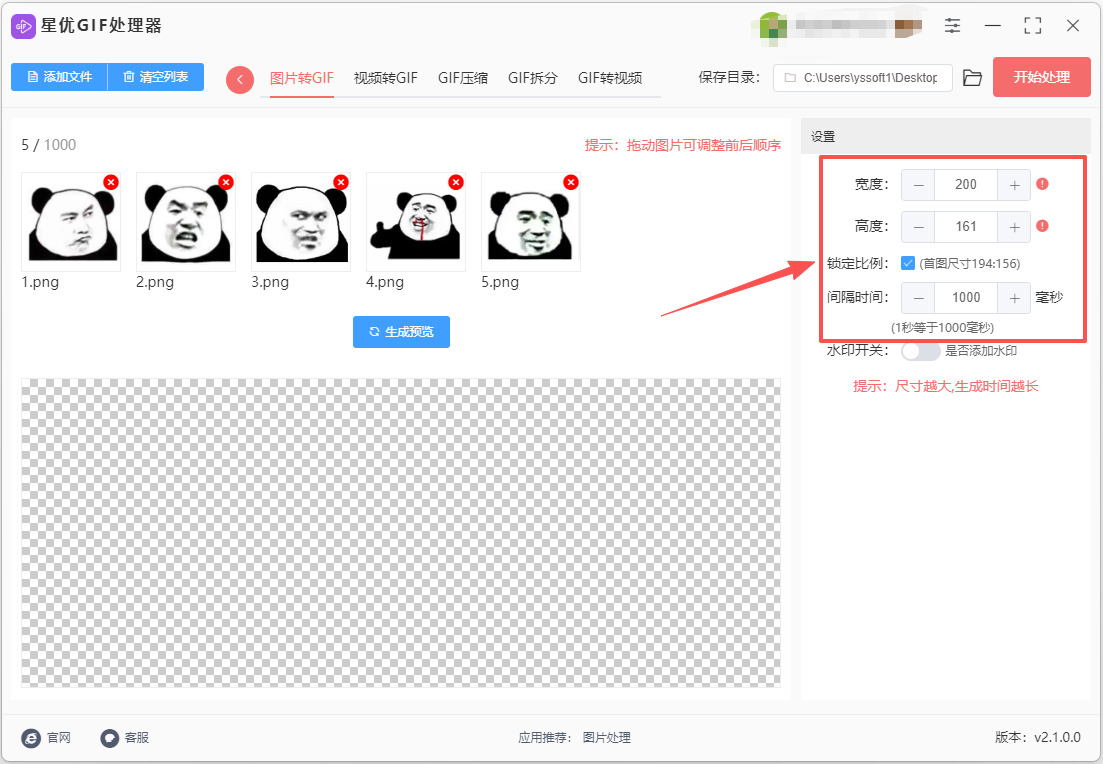This screenshot has height=764, width=1103.
Task: Remove 4.png with its red X
Action: (456, 182)
